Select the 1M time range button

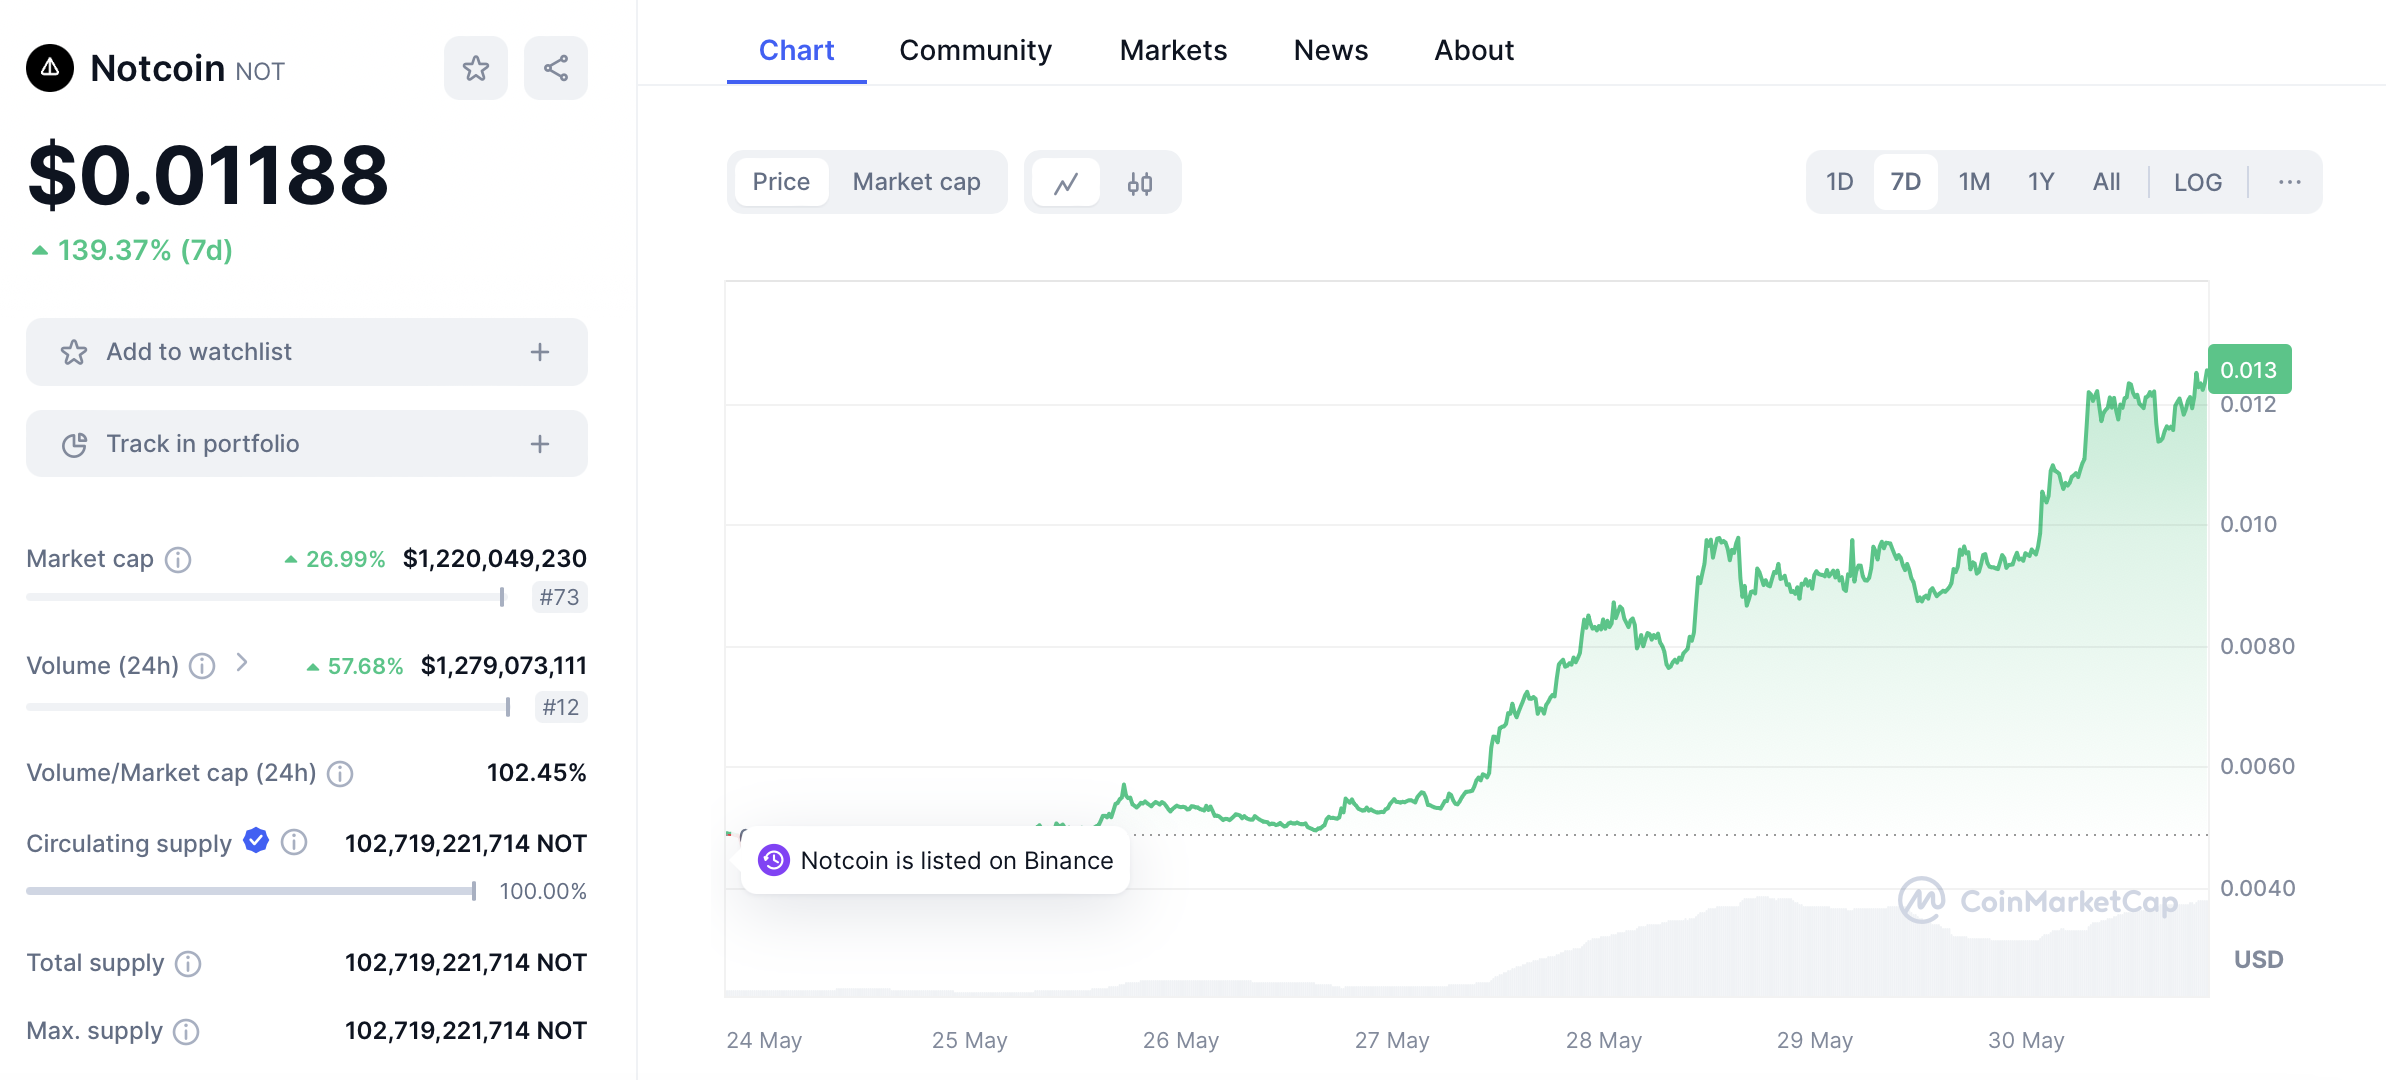click(1974, 182)
